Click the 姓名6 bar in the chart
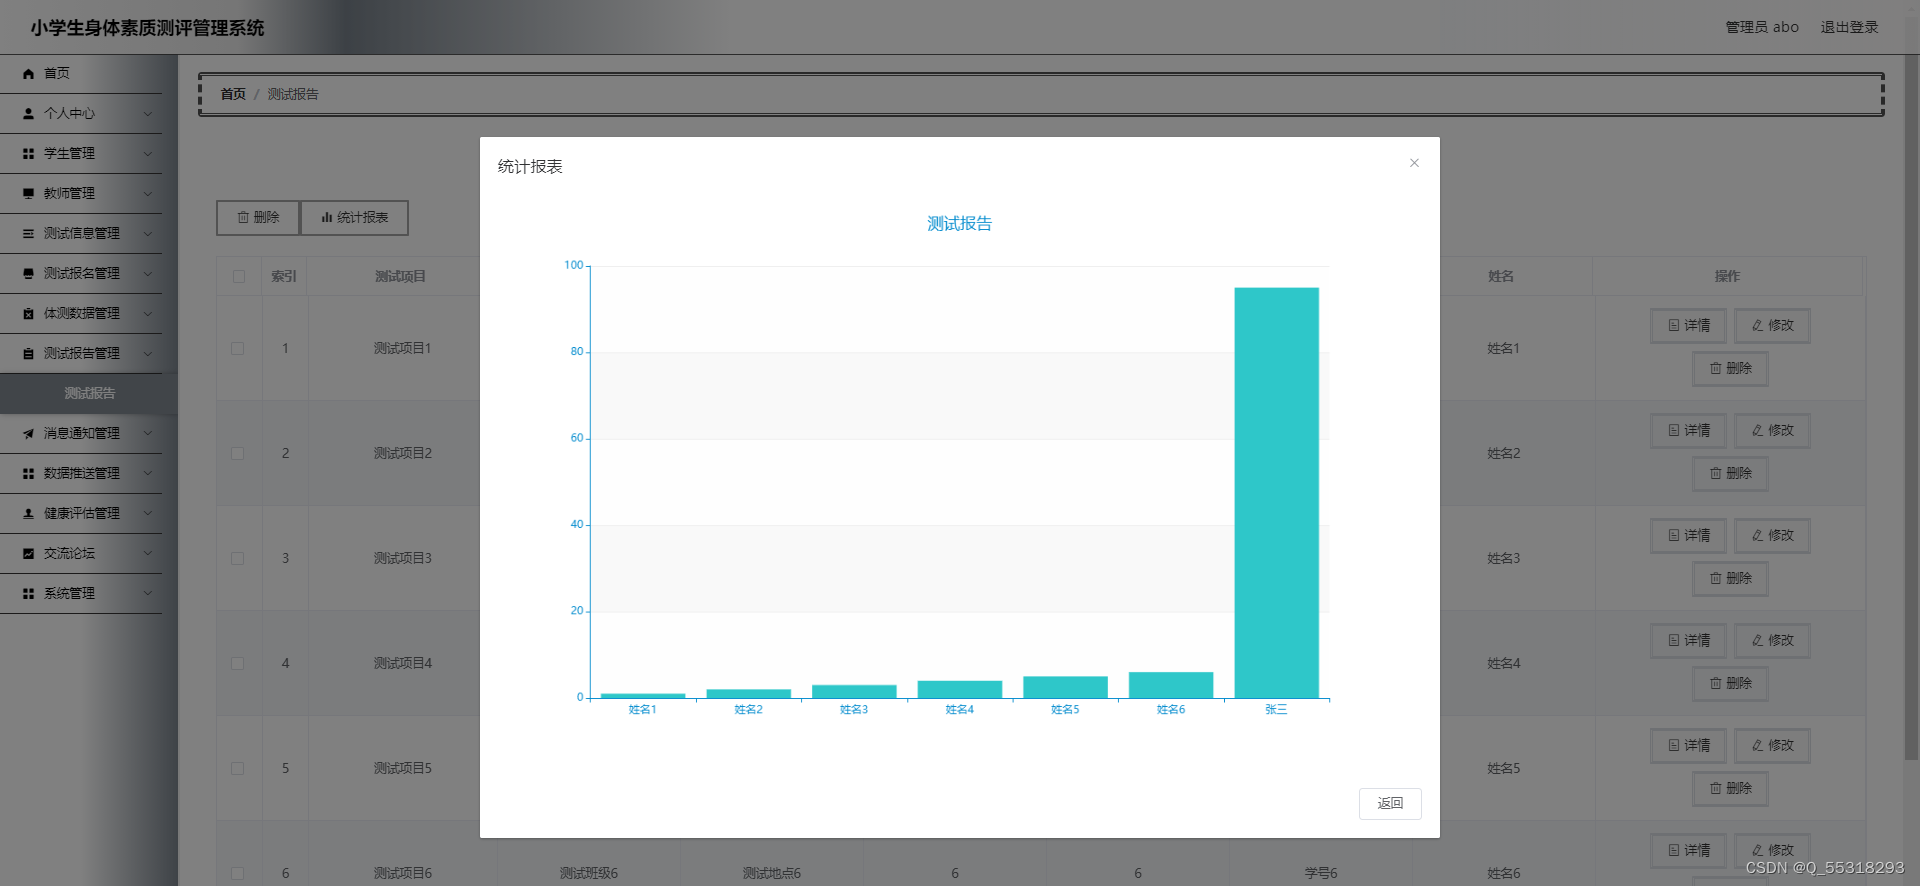 tap(1171, 685)
